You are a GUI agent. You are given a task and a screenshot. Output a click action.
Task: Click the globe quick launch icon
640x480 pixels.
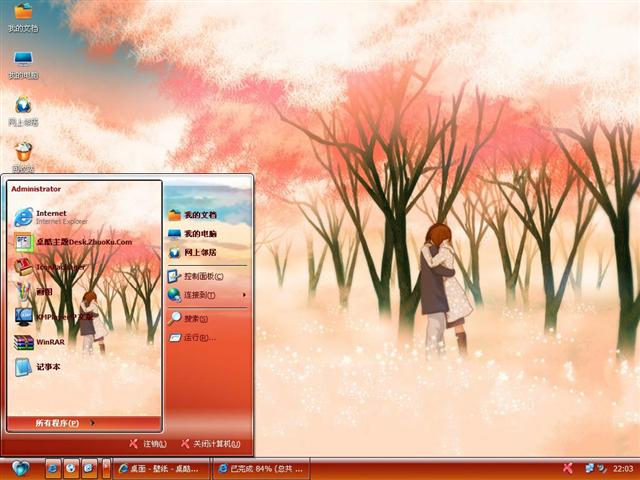(71, 468)
